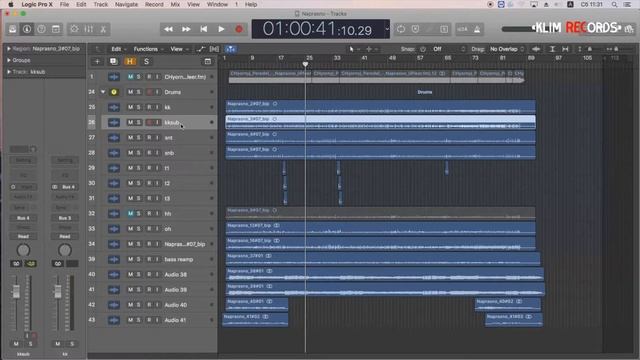The height and width of the screenshot is (360, 640).
Task: Unmute the hh track
Action: click(x=130, y=213)
